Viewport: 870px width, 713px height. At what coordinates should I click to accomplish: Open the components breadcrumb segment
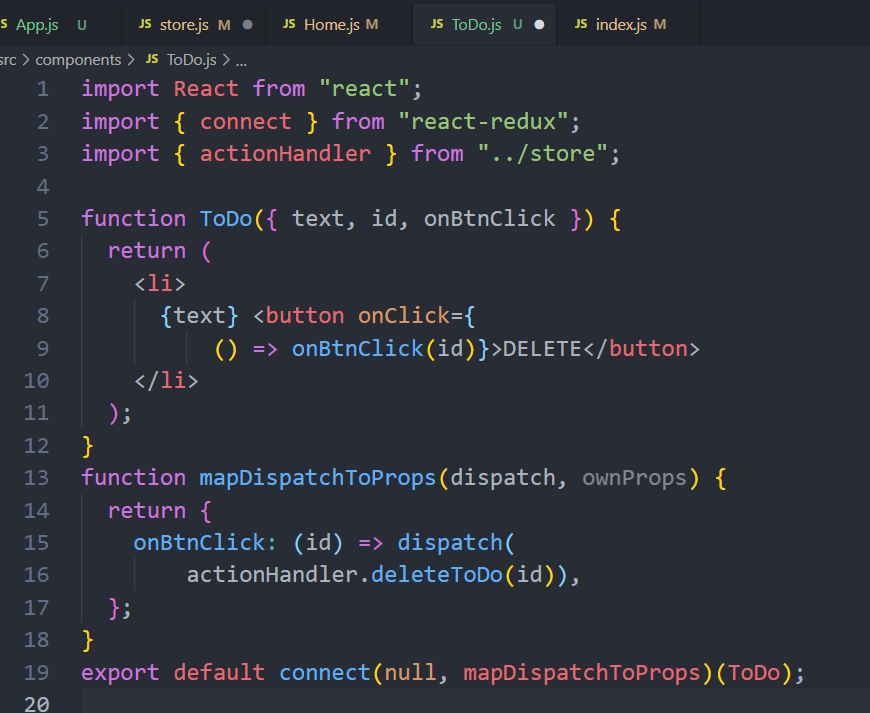click(78, 60)
